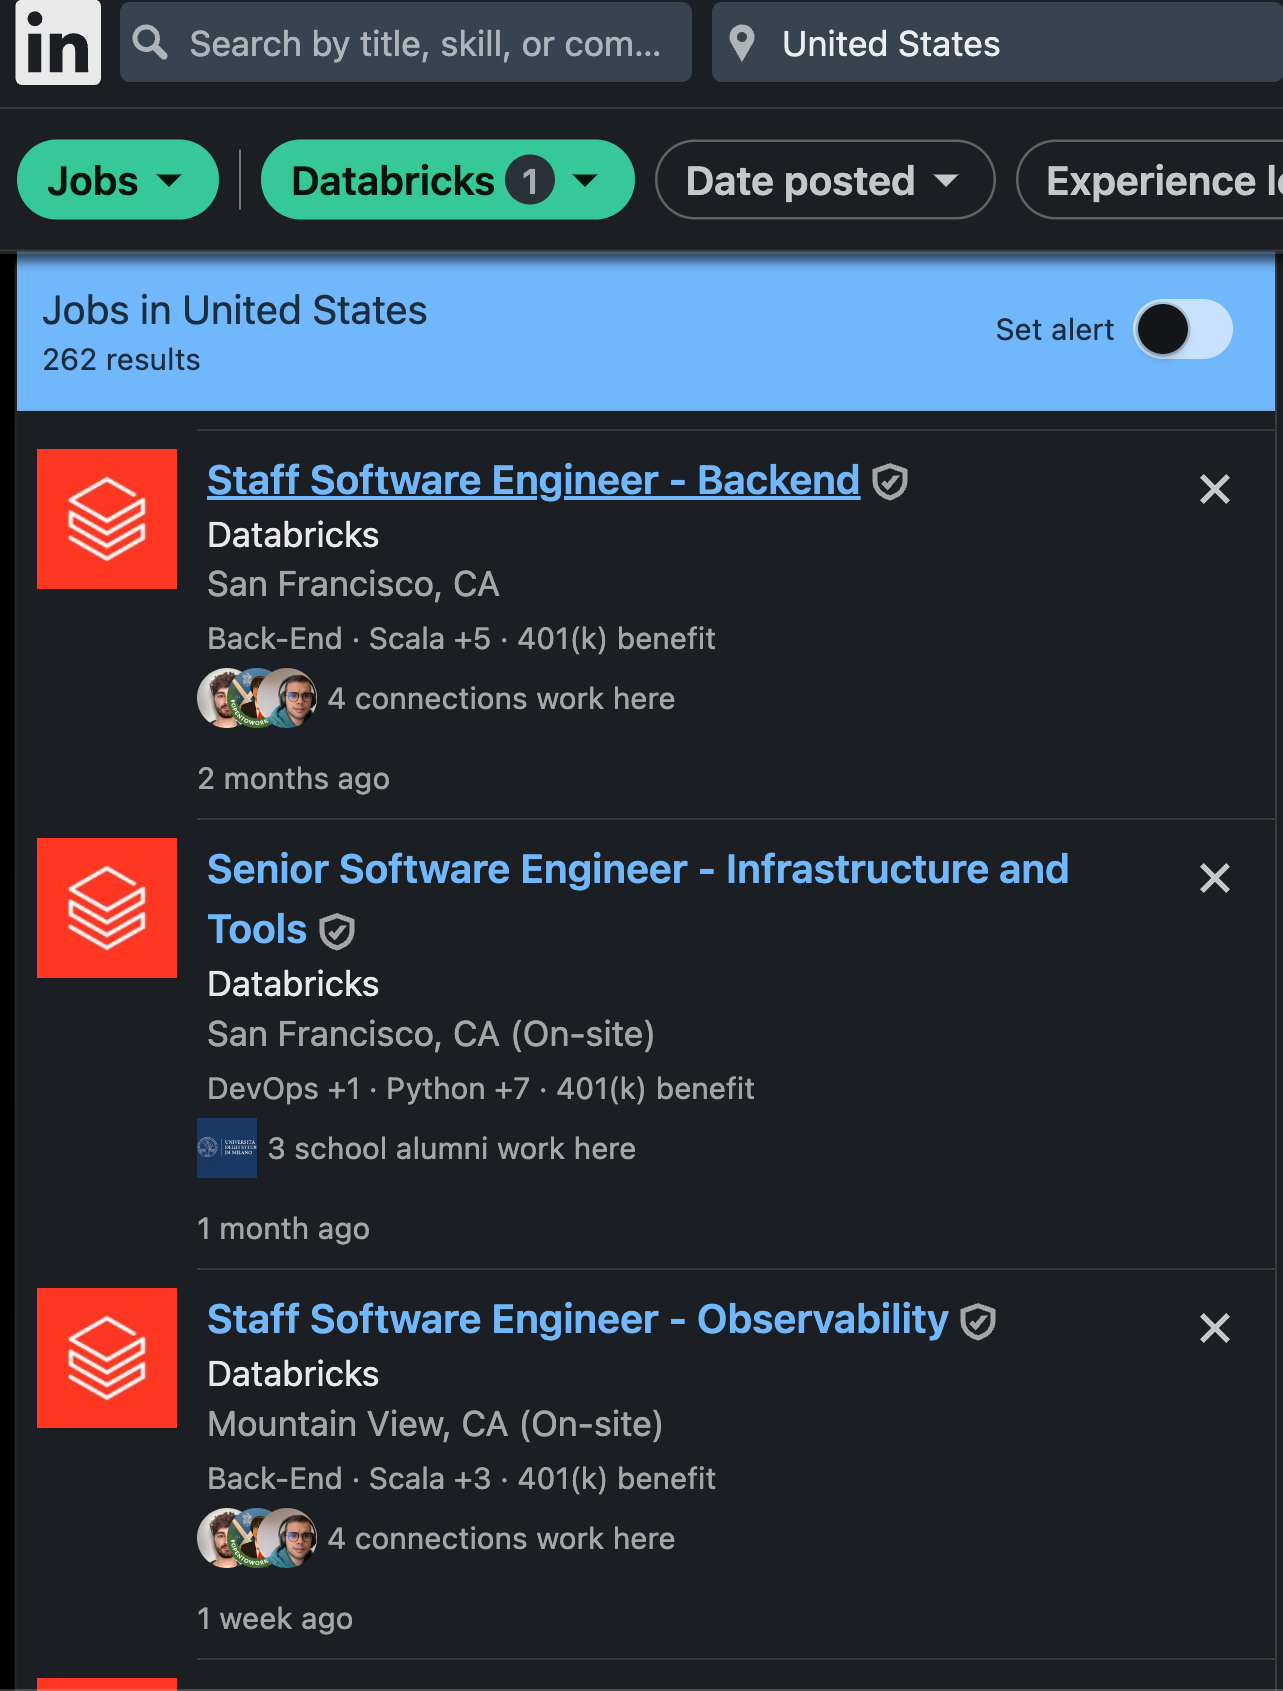Dismiss the Infrastructure and Tools job listing
Image resolution: width=1283 pixels, height=1691 pixels.
(1214, 878)
